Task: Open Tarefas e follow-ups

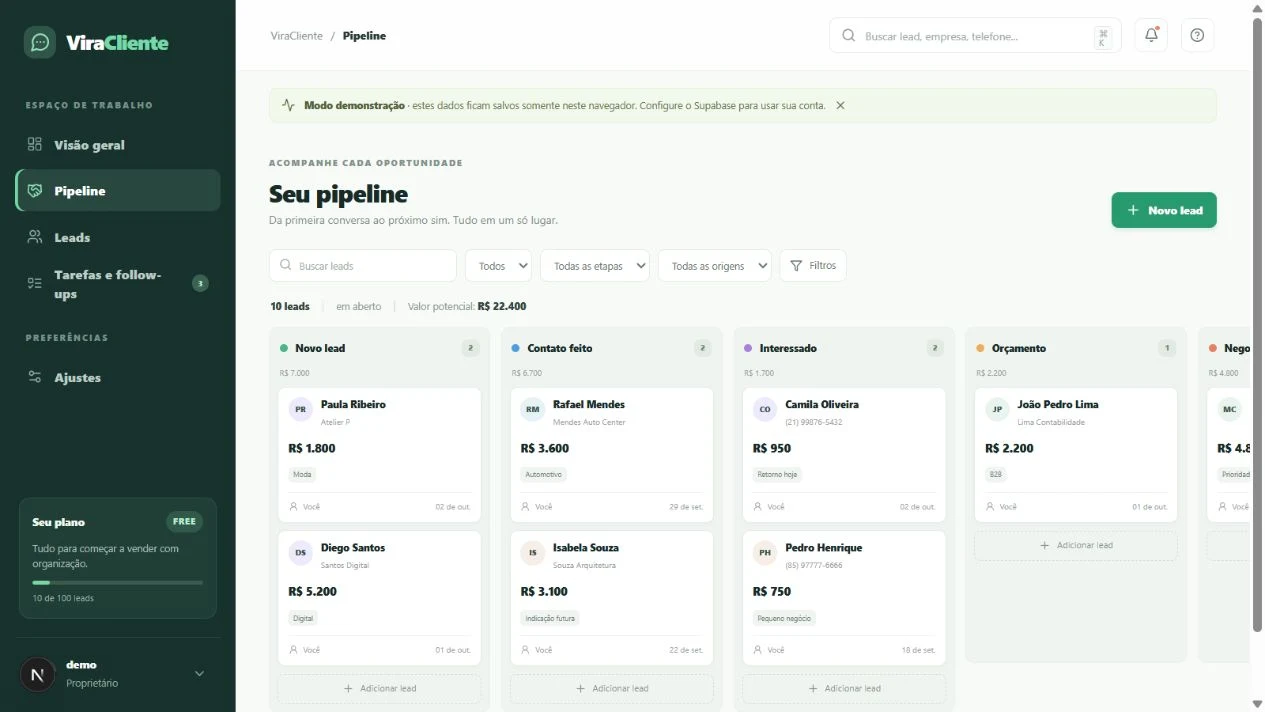Action: 118,284
